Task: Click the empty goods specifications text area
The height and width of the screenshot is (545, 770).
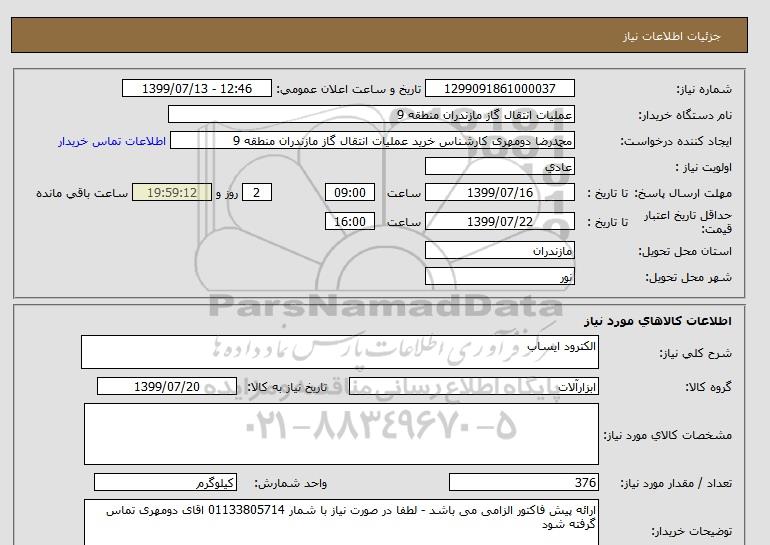Action: (x=341, y=434)
